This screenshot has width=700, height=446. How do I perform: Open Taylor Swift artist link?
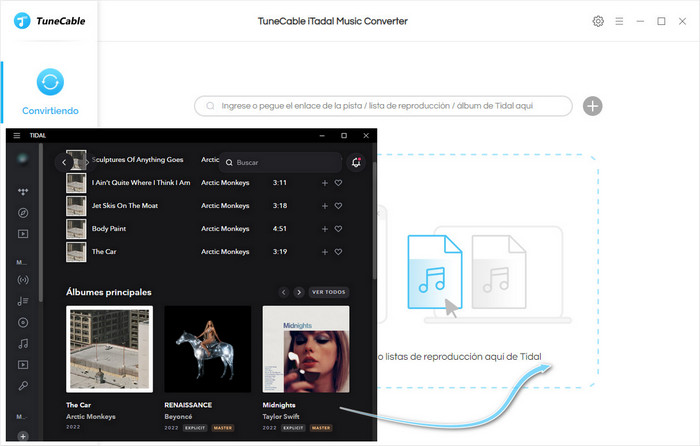tap(281, 417)
